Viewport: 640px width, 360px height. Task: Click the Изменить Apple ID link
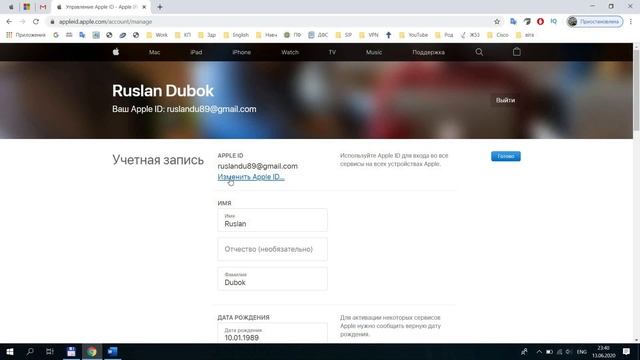251,177
